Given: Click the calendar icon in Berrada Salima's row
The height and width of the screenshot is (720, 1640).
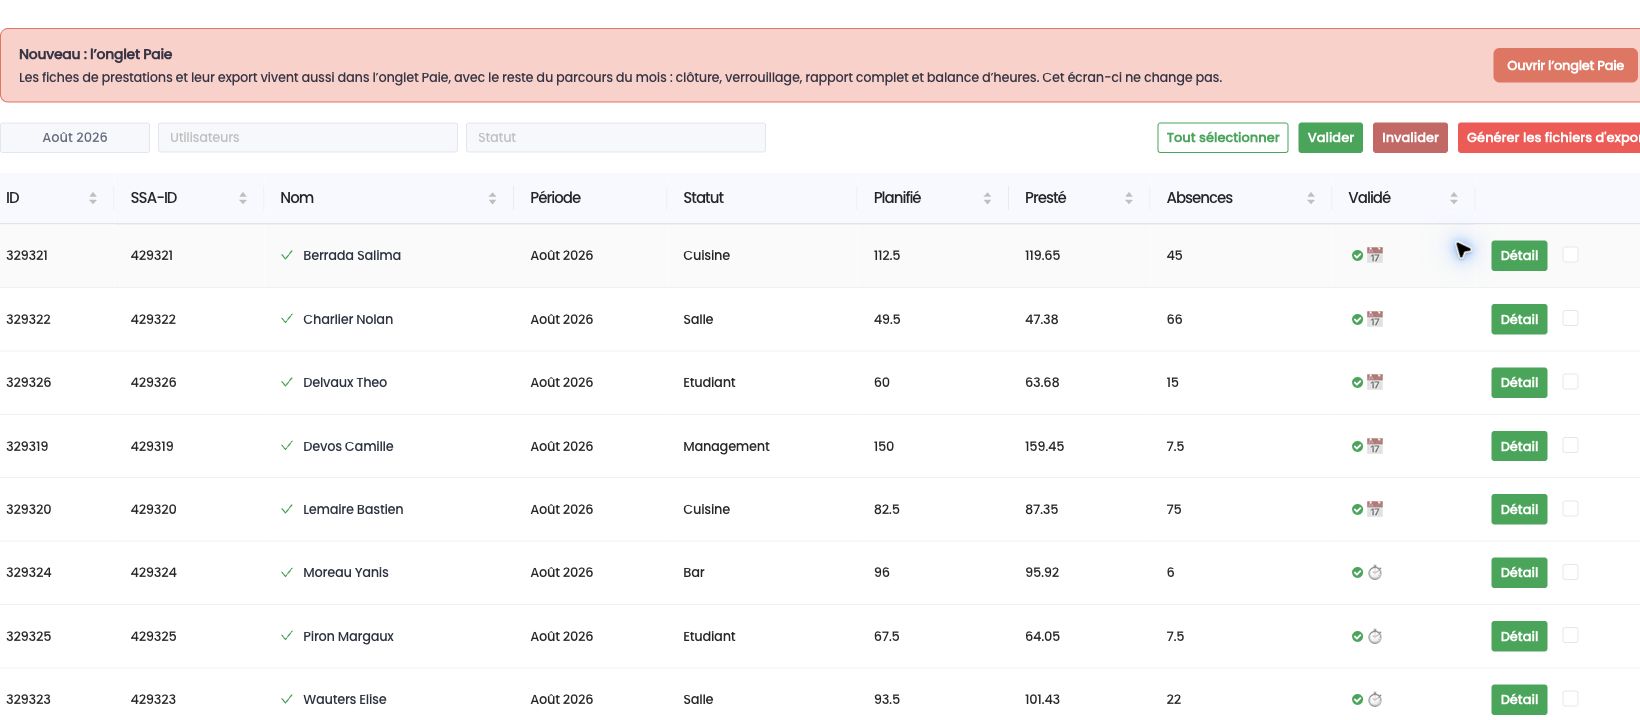Looking at the screenshot, I should tap(1375, 255).
